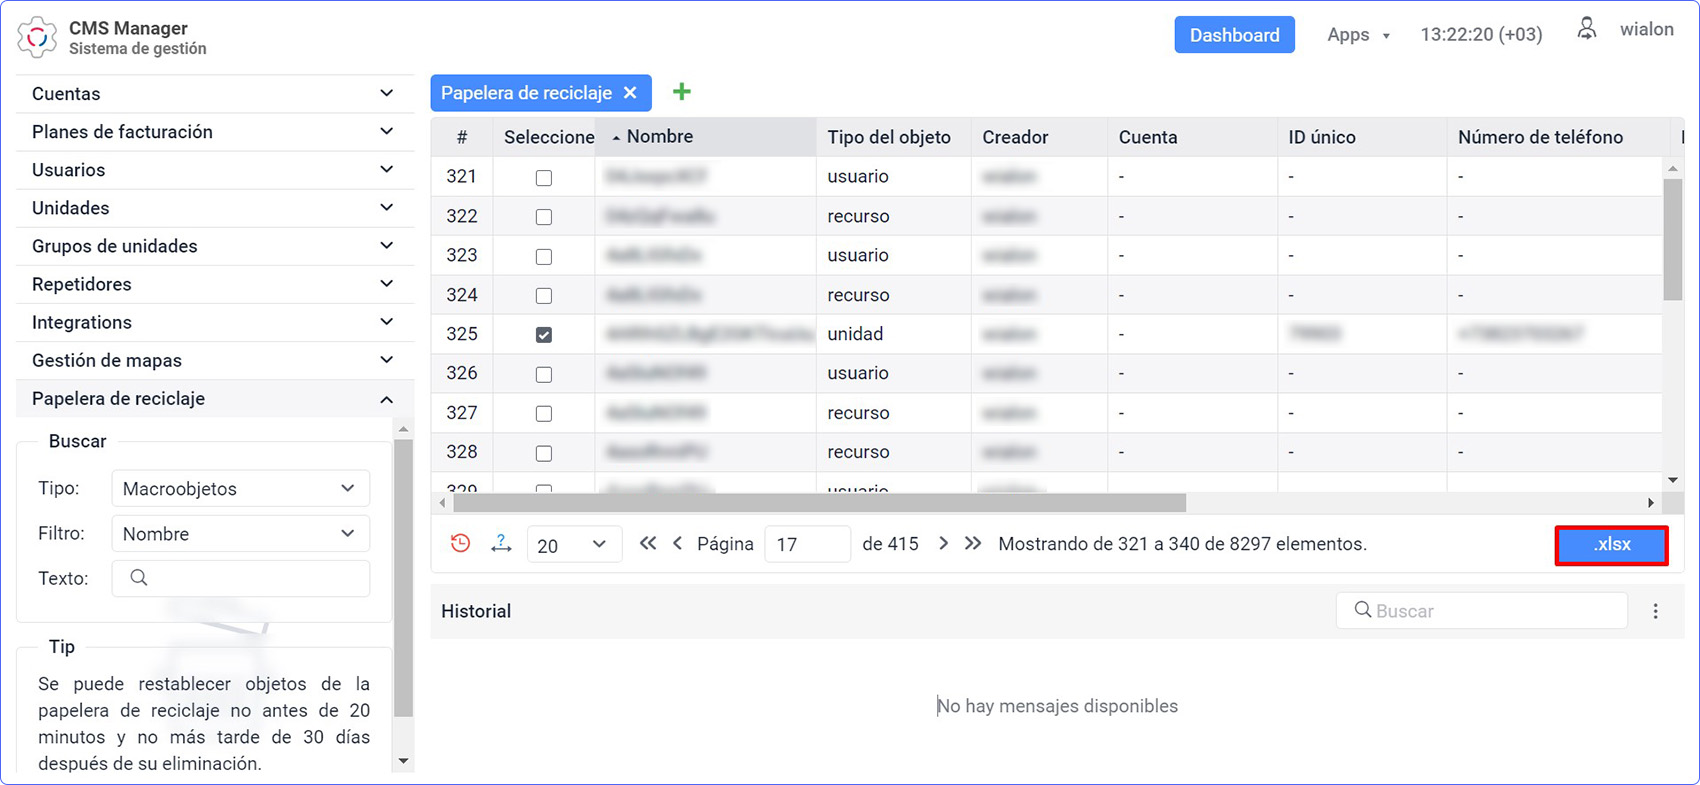Open the Apps menu
The width and height of the screenshot is (1700, 785).
(x=1357, y=35)
